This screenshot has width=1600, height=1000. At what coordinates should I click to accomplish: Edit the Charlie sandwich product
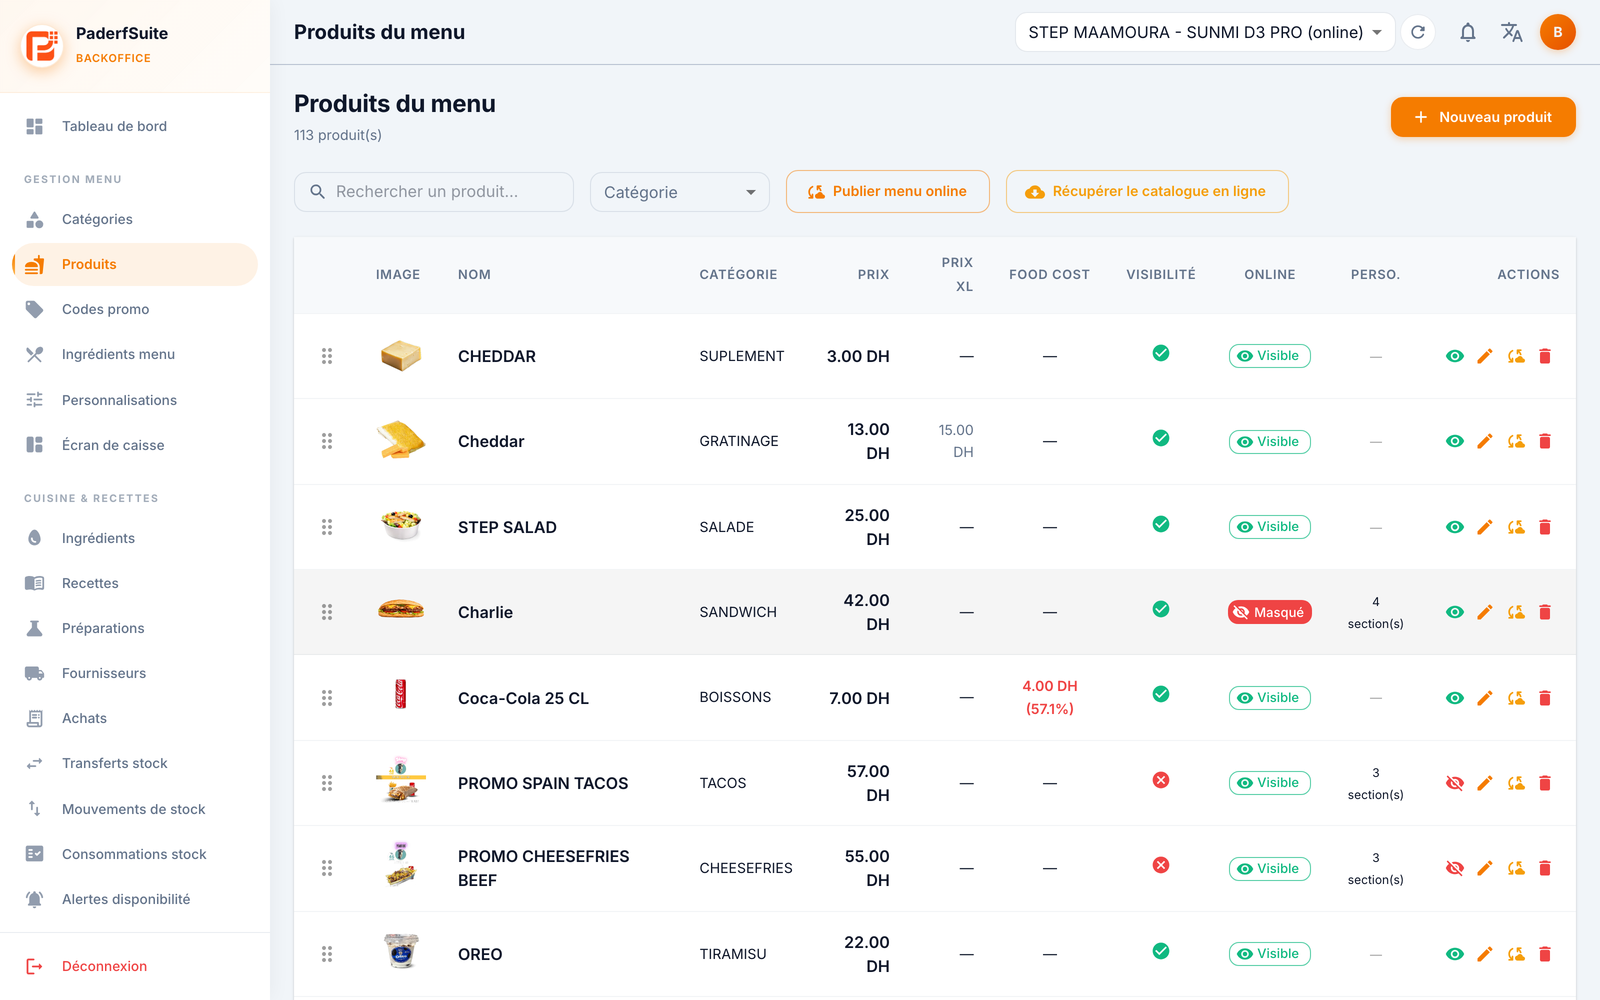coord(1485,612)
